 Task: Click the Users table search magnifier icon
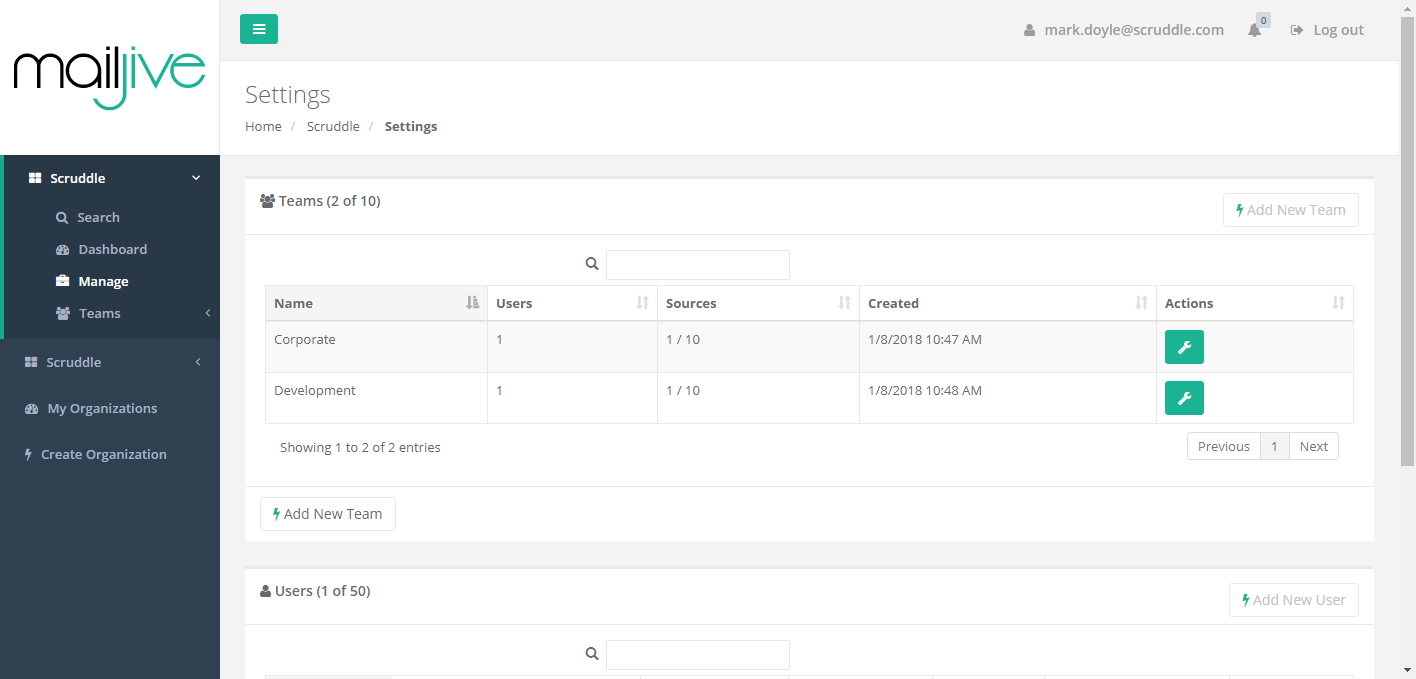coord(592,654)
